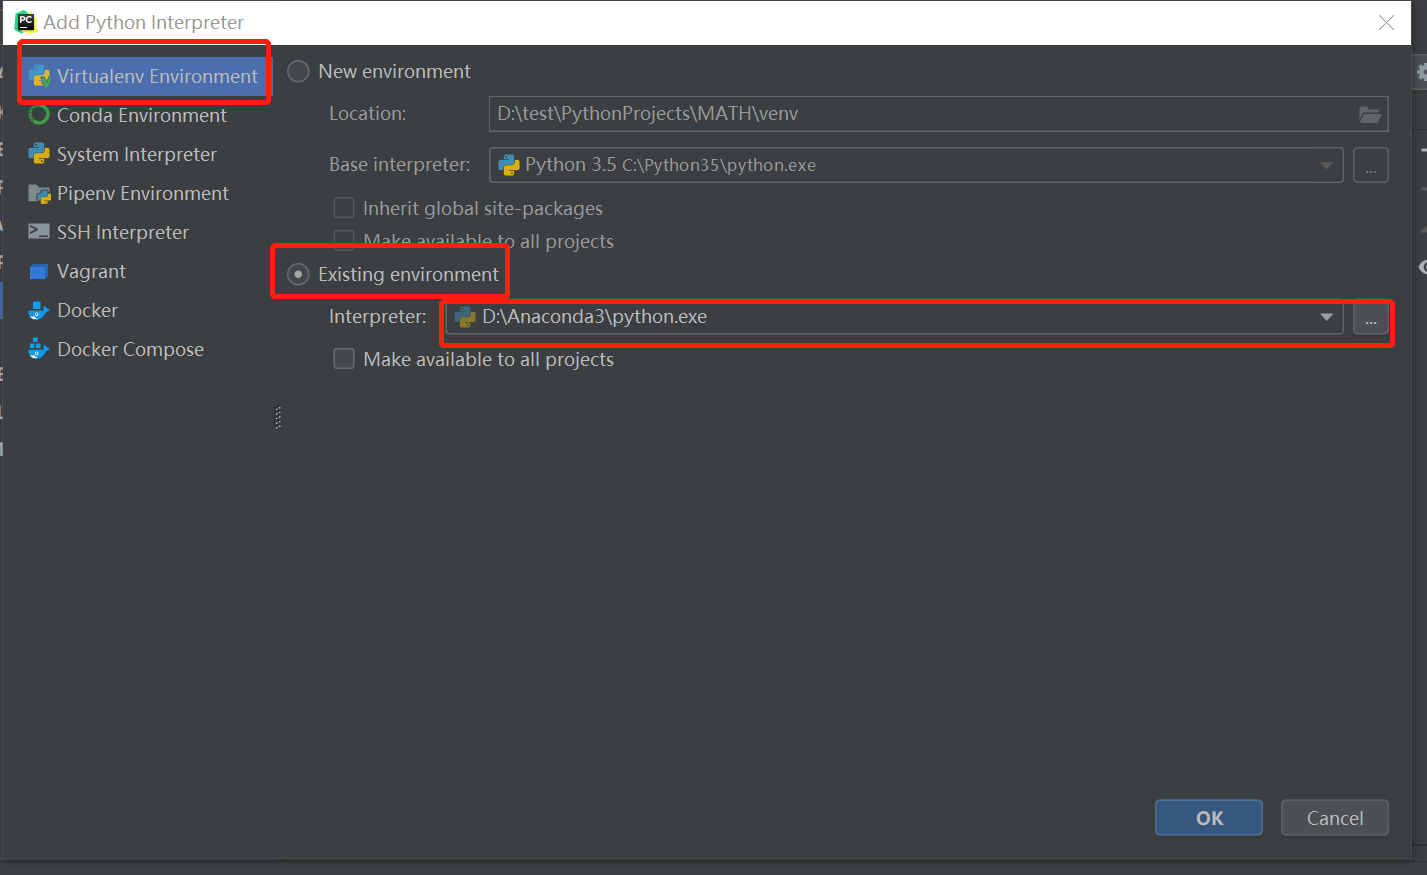Viewport: 1427px width, 875px height.
Task: Click the ellipsis button next to Interpreter
Action: [1371, 319]
